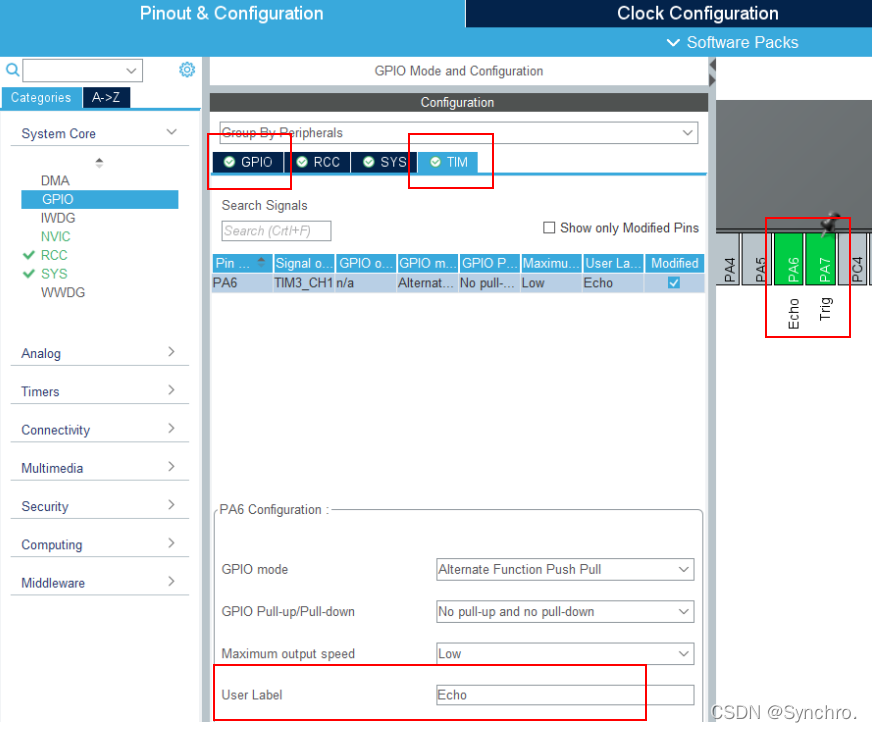Click the collapse arrows beside the configuration panel
Image resolution: width=872 pixels, height=732 pixels.
pyautogui.click(x=712, y=73)
